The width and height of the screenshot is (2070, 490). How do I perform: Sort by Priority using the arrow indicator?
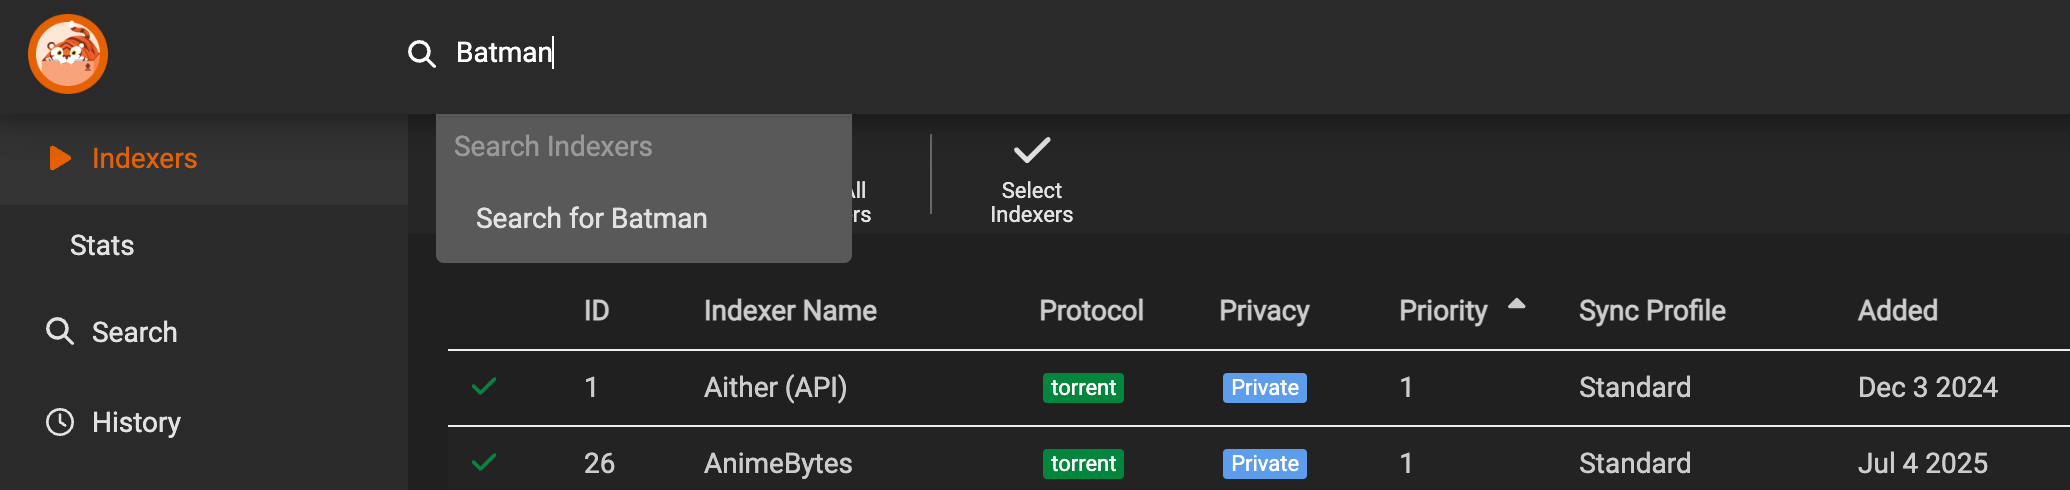(1516, 305)
